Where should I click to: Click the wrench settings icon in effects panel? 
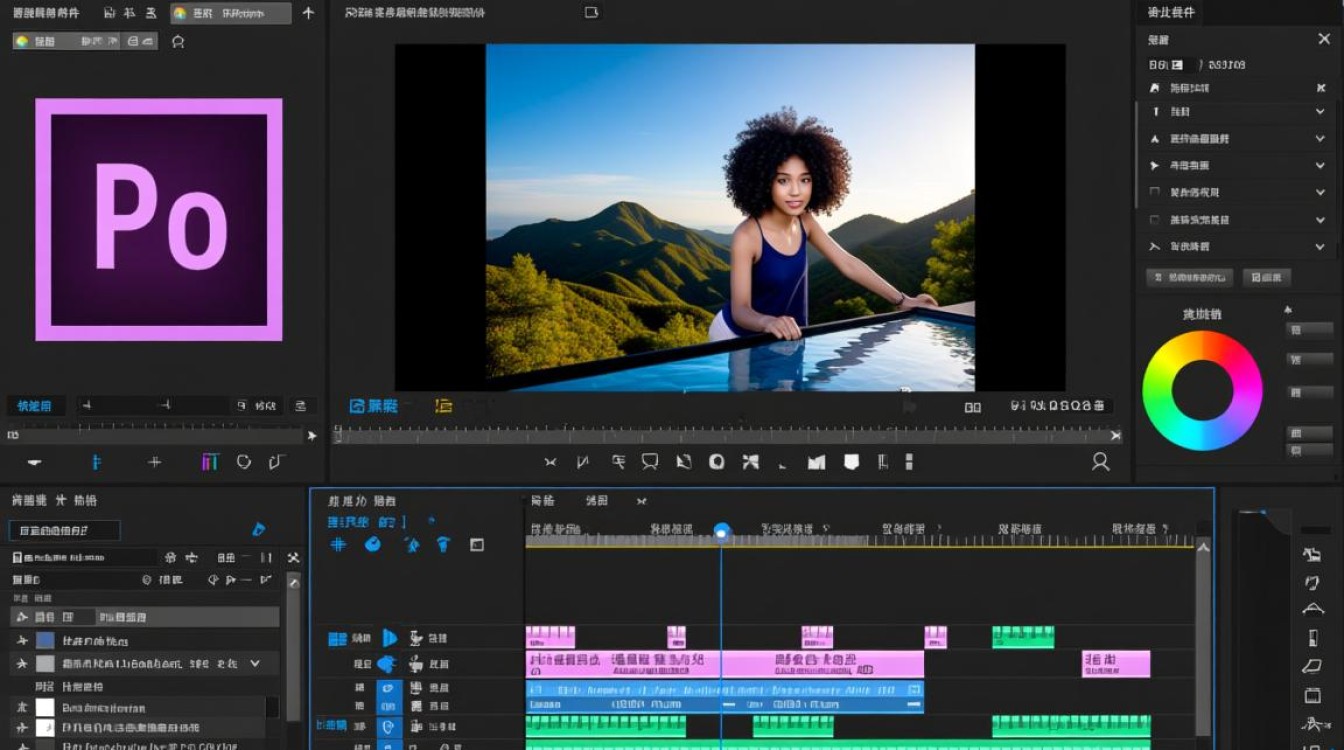click(293, 558)
